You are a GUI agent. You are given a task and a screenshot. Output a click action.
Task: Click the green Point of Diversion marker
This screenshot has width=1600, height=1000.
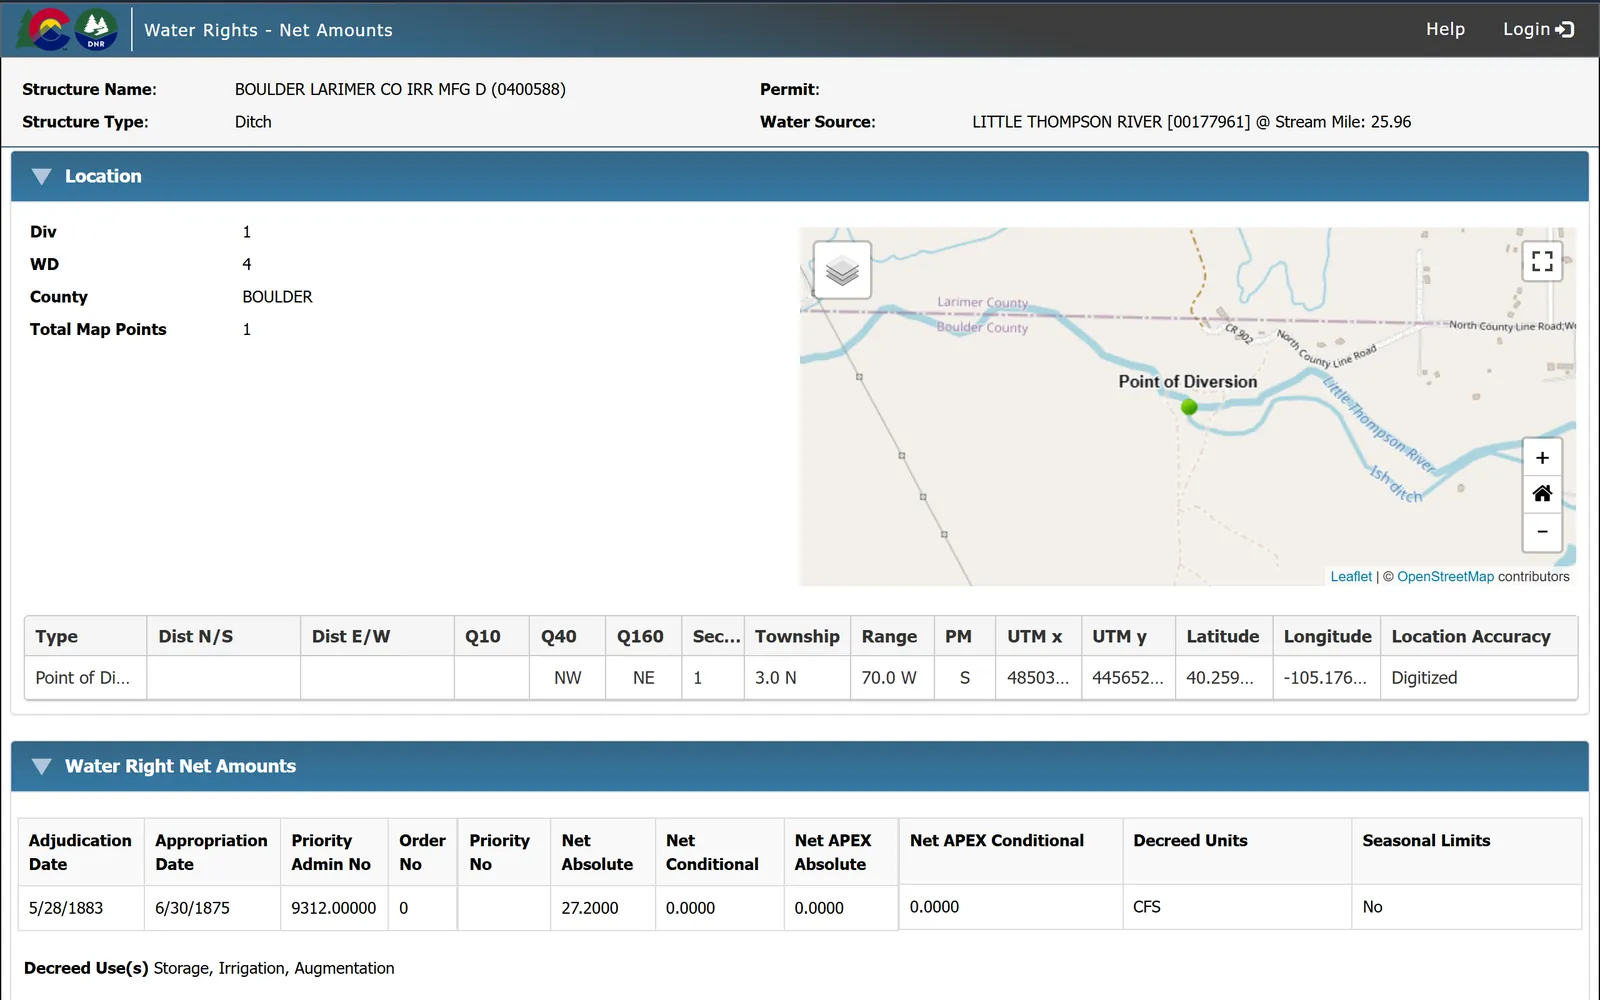point(1189,407)
